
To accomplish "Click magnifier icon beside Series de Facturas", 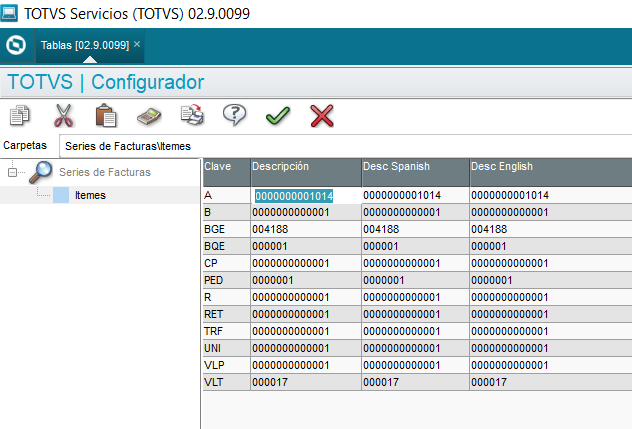I will pos(41,172).
